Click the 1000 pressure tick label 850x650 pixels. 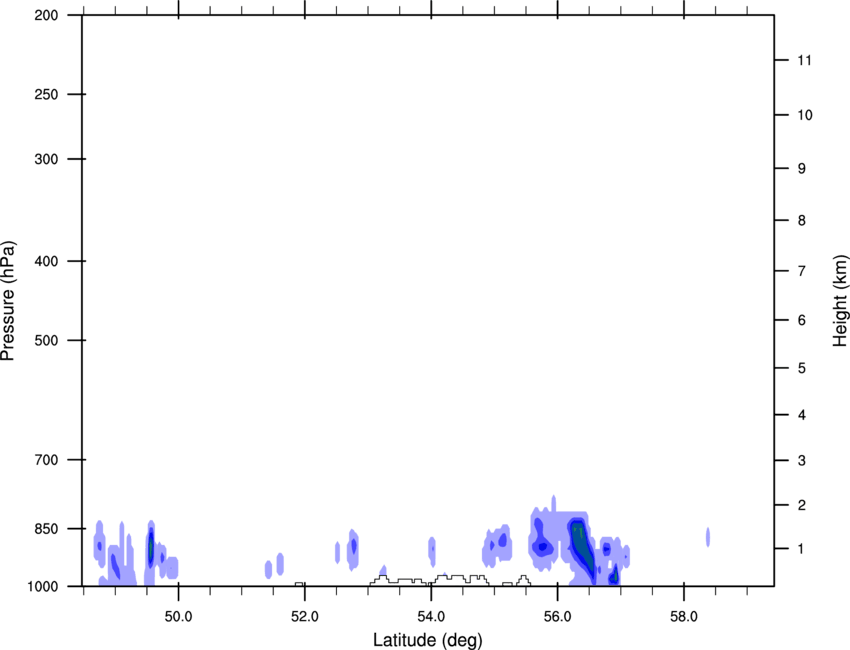click(43, 587)
